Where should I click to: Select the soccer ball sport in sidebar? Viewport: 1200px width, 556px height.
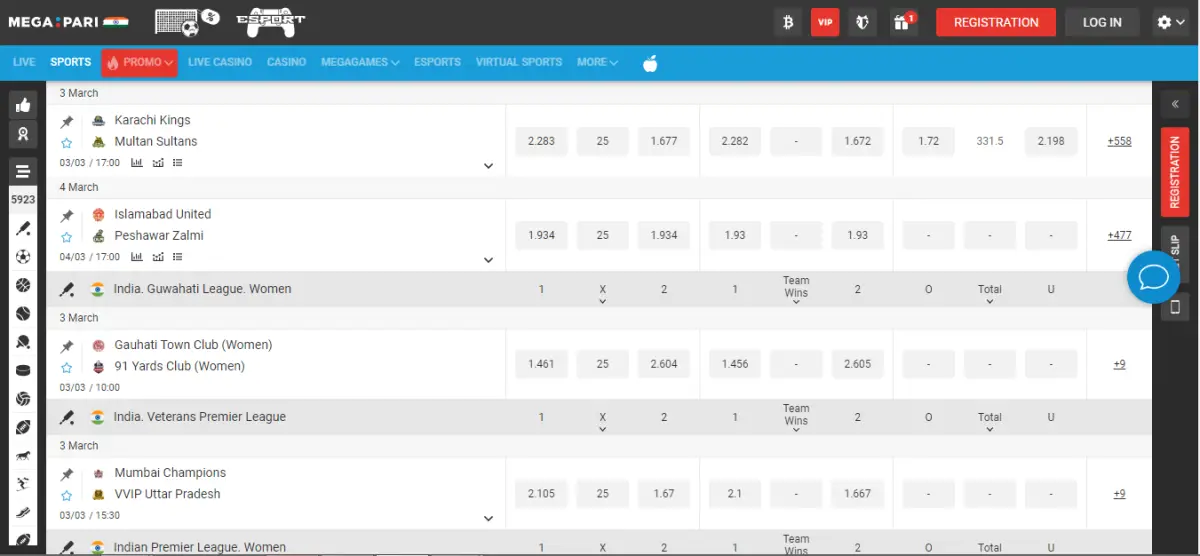coord(23,257)
